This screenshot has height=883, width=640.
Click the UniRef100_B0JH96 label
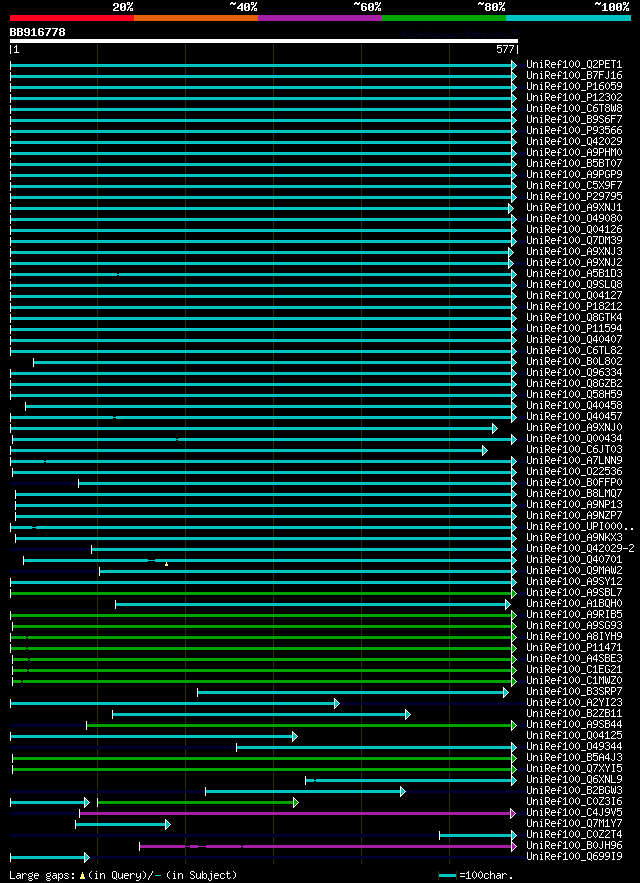pos(574,845)
